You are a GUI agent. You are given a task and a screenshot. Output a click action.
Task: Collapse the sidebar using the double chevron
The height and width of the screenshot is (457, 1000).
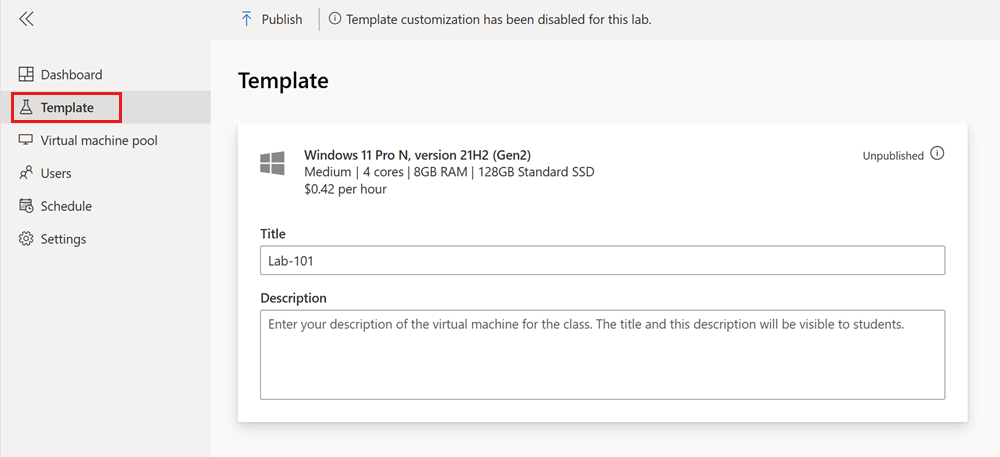(26, 19)
